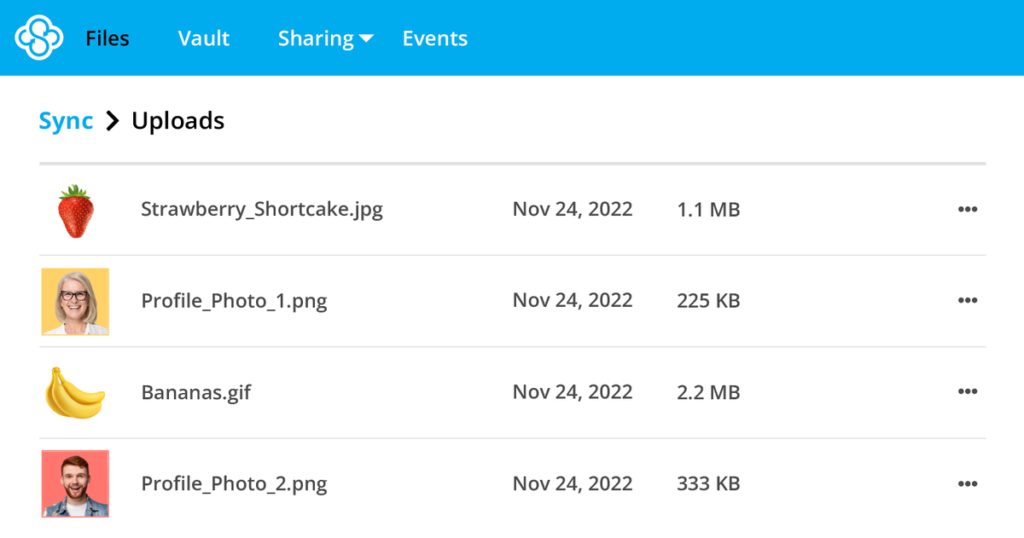Click the strawberry file thumbnail

[x=76, y=210]
